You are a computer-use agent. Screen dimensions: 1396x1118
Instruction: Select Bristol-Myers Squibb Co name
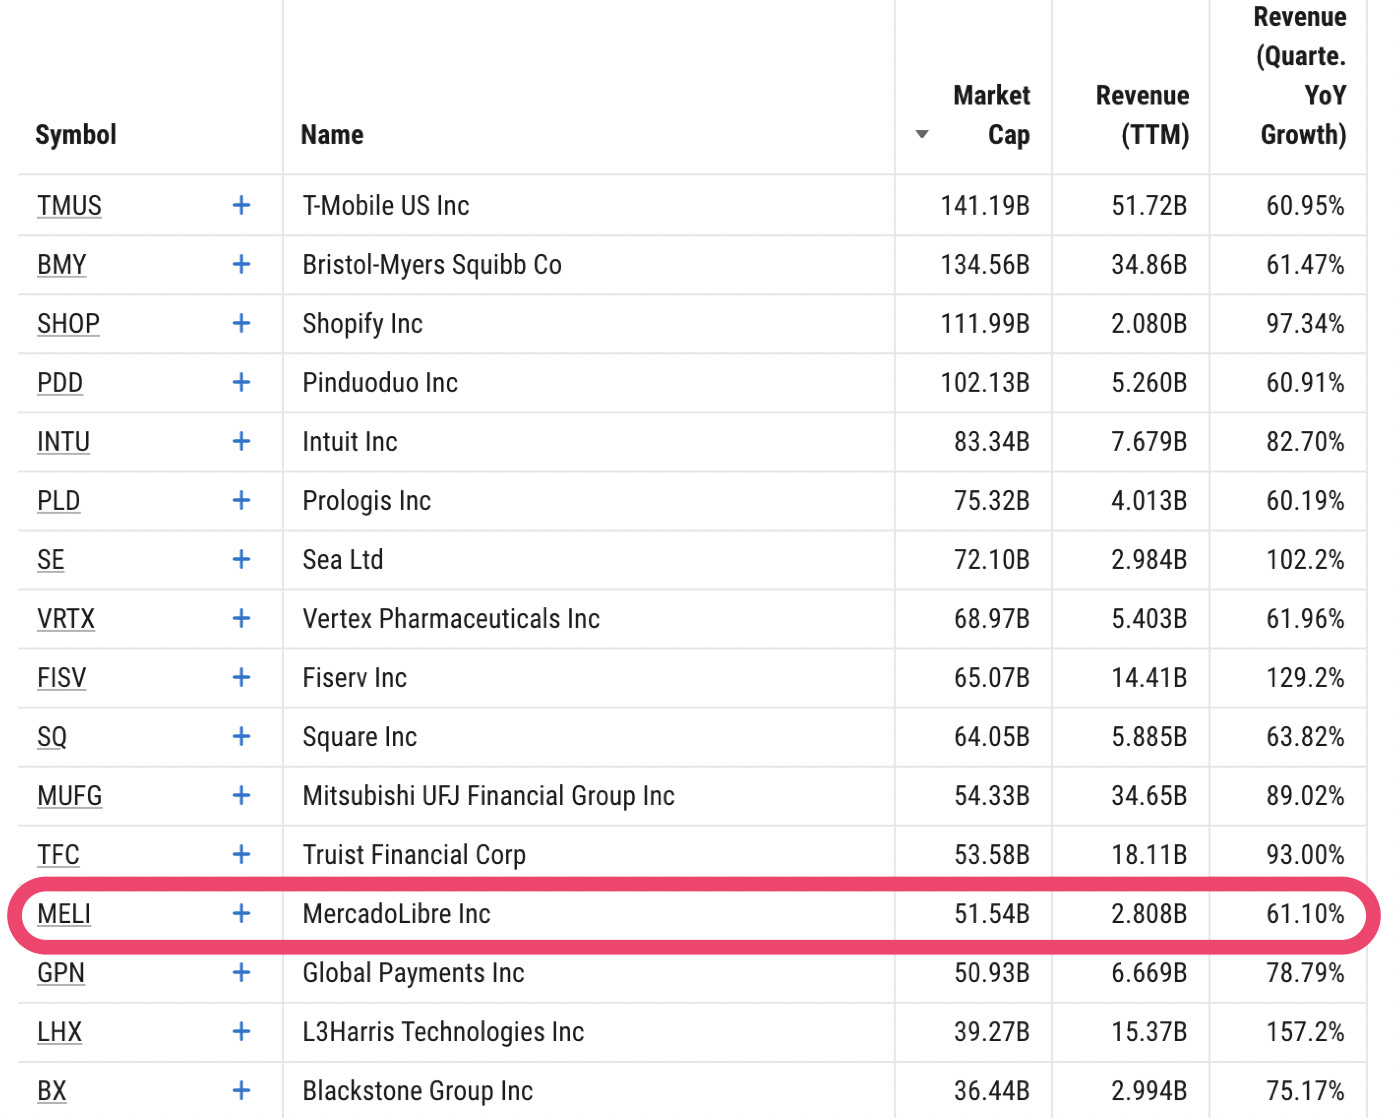point(432,265)
